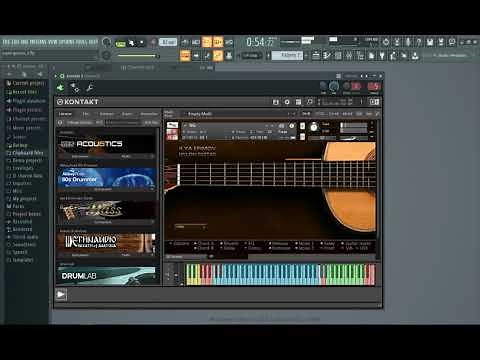This screenshot has width=480, height=360.
Task: Click the instrument Tune knob
Action: (x=314, y=127)
